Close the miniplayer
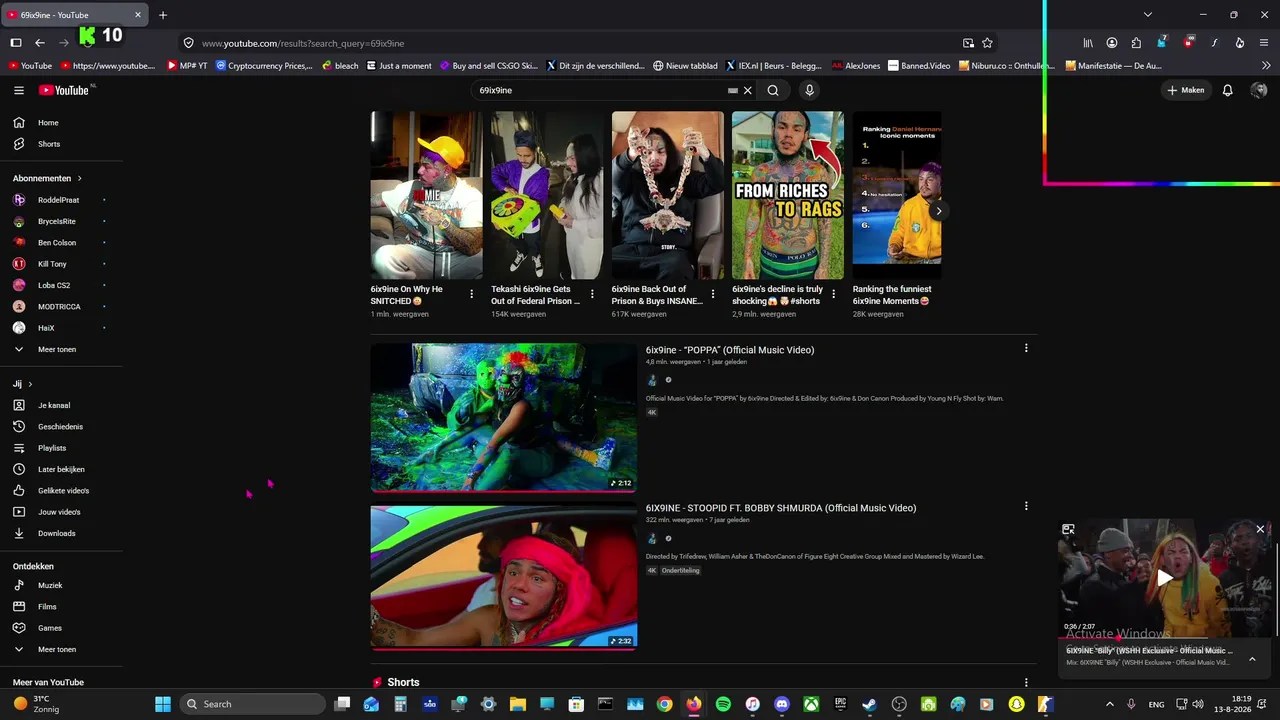Screen dimensions: 1280x720 [x=1260, y=529]
